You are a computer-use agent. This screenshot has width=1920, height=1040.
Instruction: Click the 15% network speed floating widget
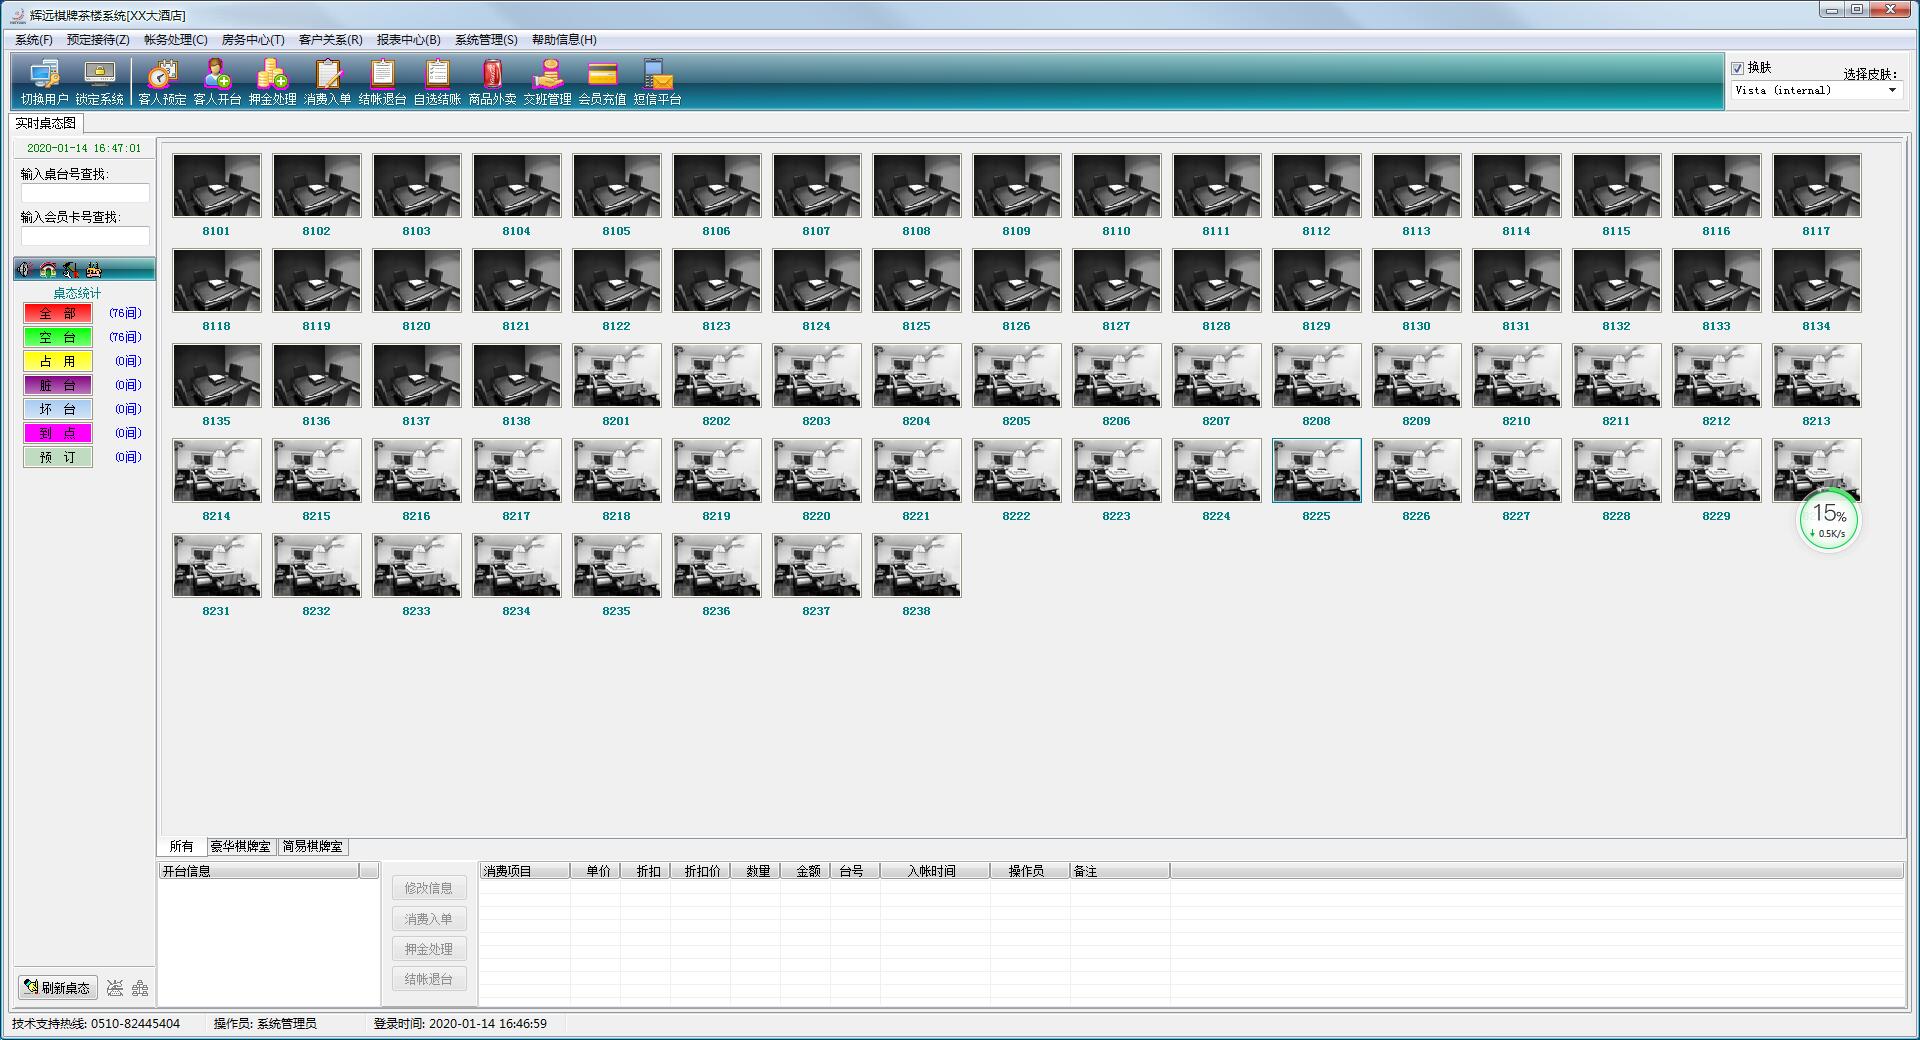point(1829,520)
